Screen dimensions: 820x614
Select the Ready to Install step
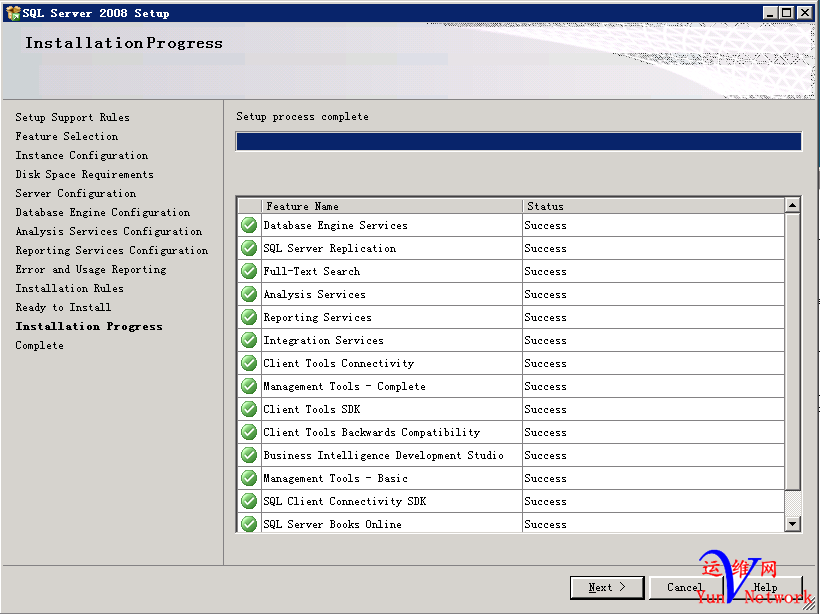[x=63, y=307]
